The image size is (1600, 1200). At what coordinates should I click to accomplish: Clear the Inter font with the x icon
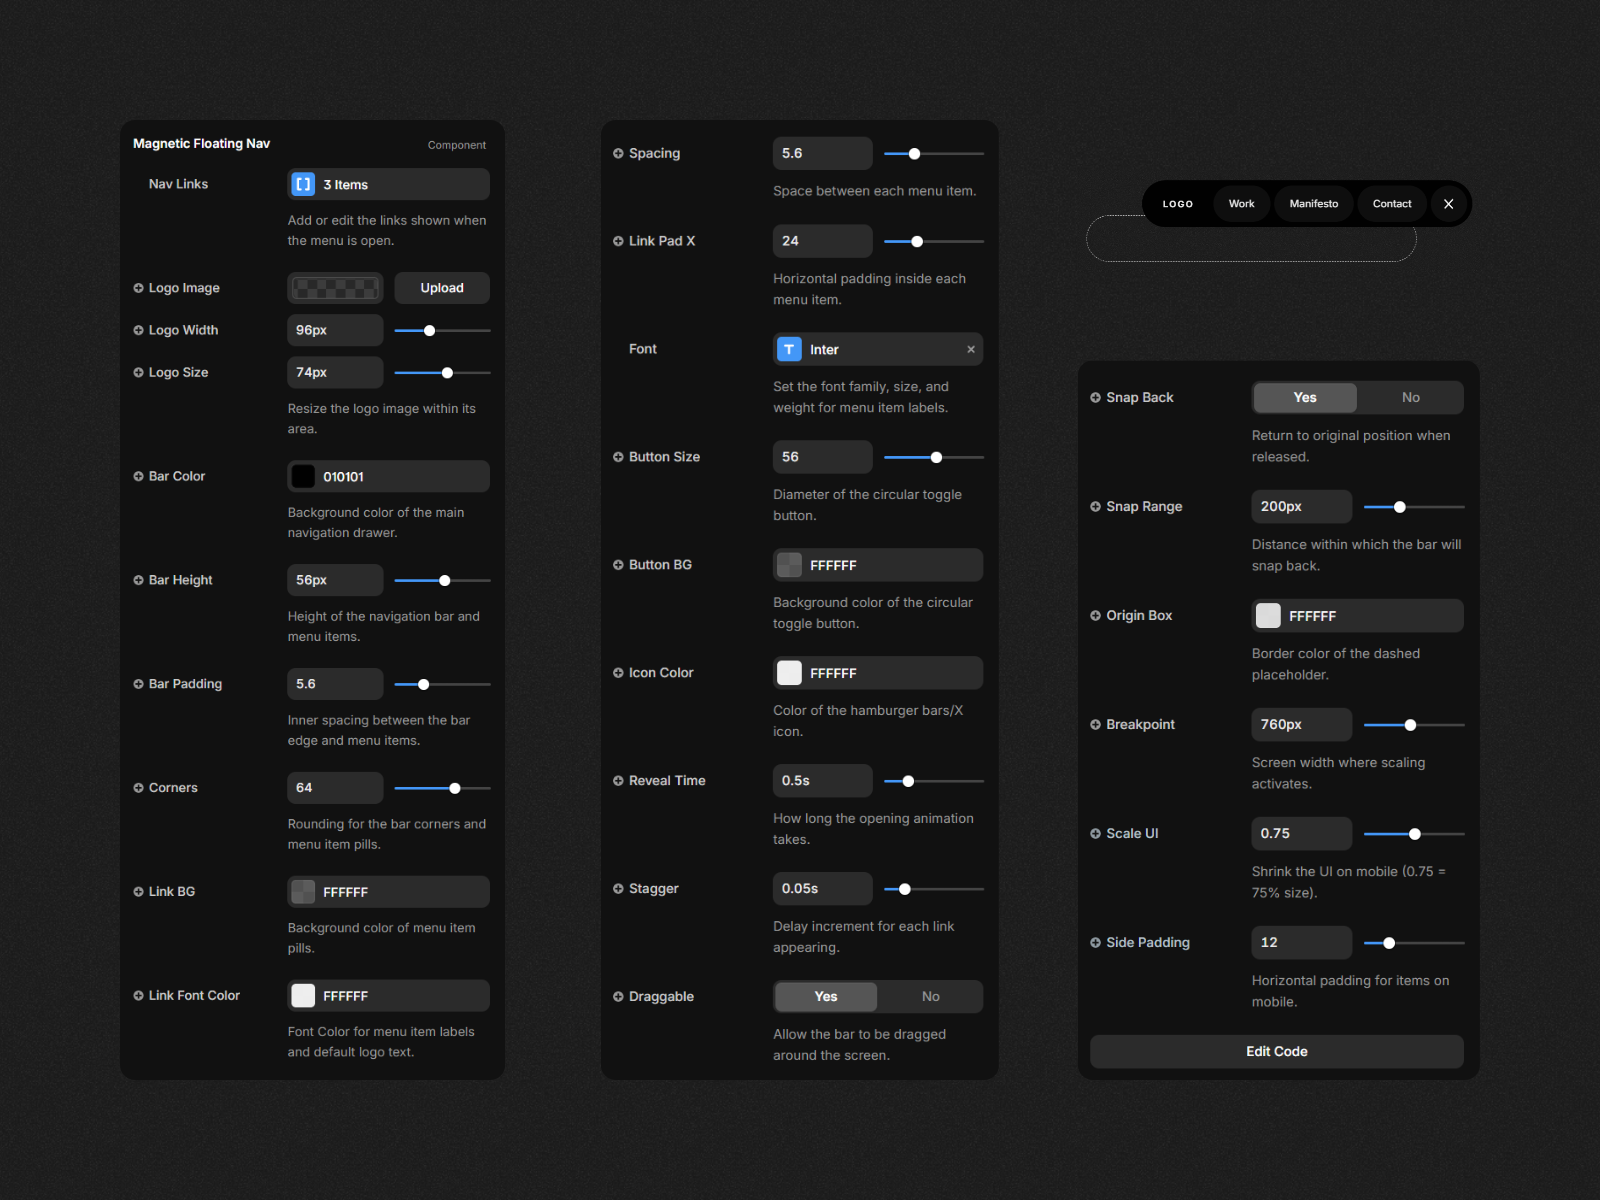(x=970, y=349)
